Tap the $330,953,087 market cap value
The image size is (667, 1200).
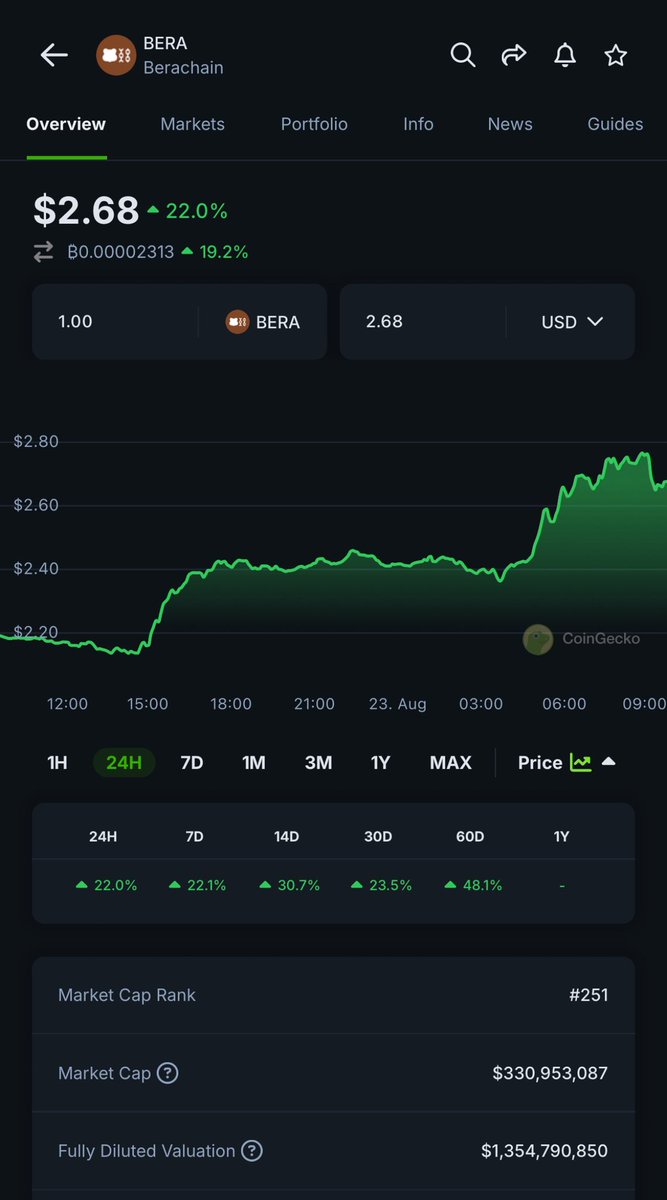click(550, 1073)
